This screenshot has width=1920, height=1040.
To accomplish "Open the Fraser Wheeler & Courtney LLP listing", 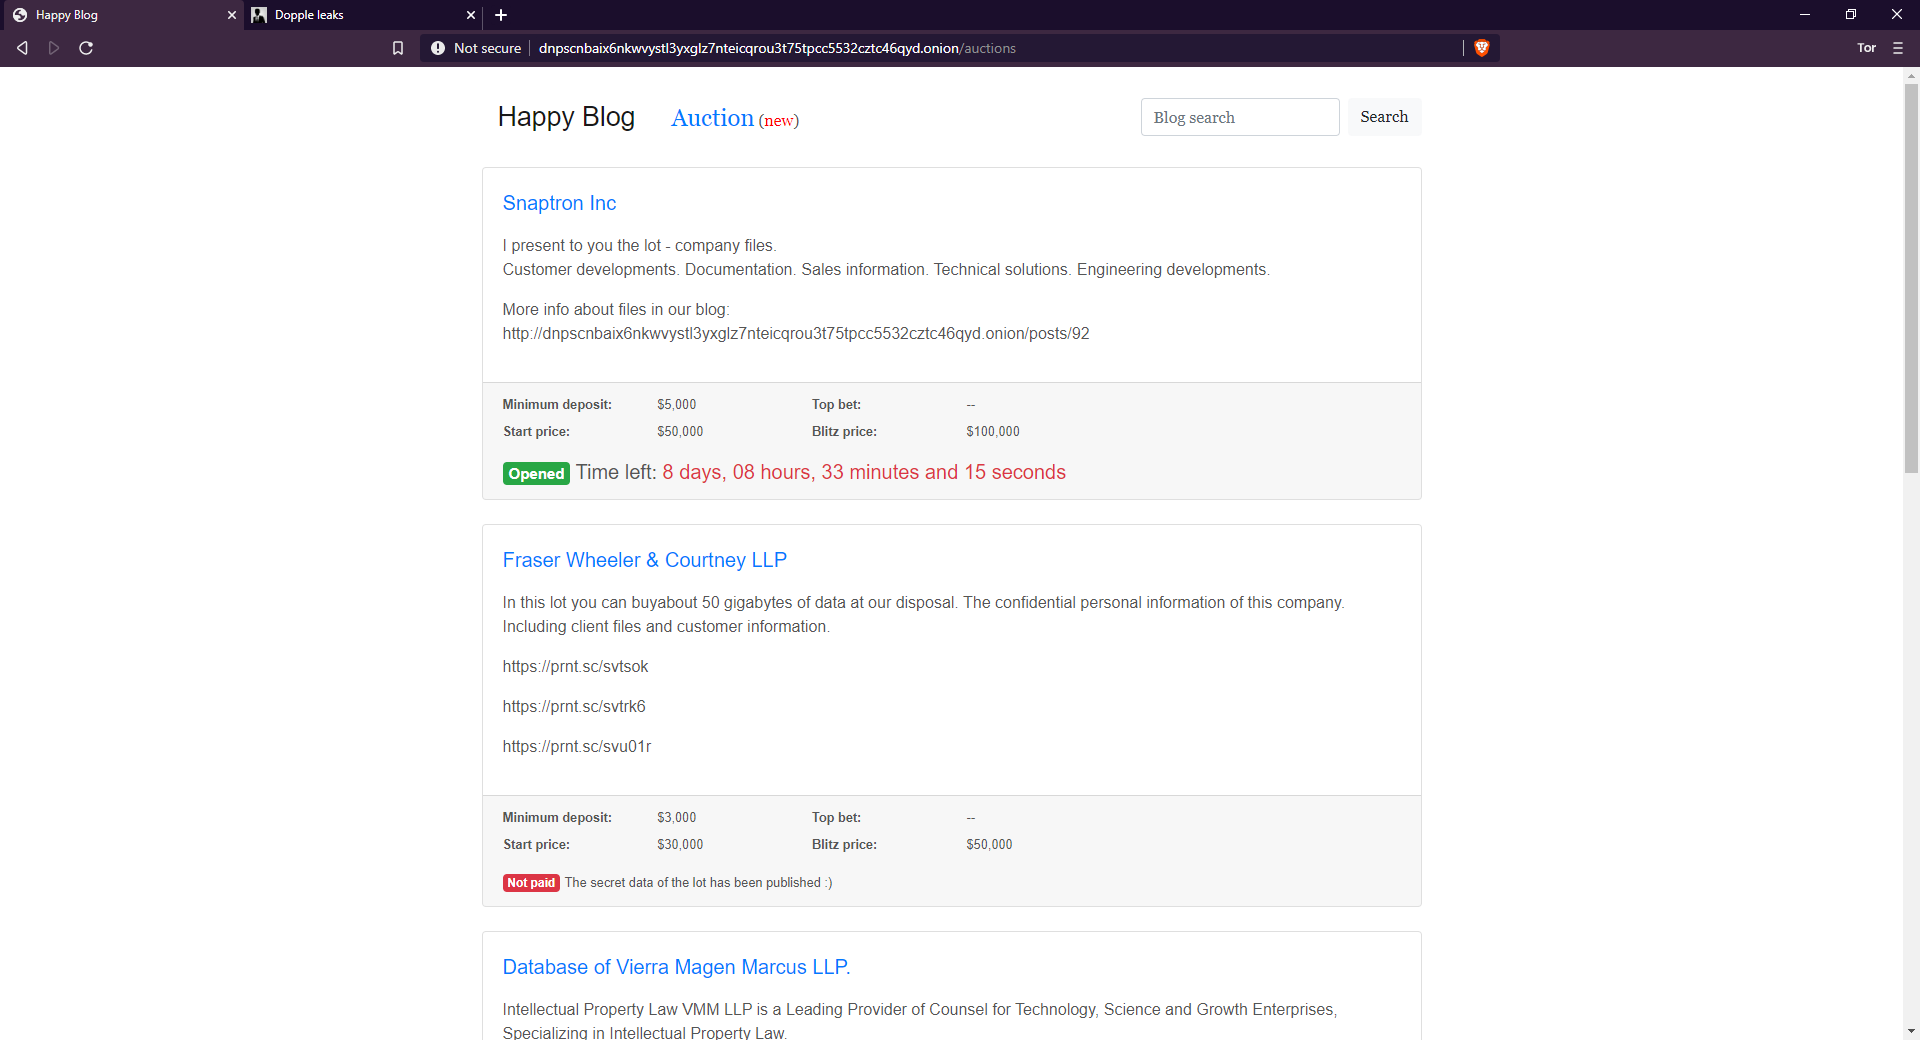I will 644,560.
